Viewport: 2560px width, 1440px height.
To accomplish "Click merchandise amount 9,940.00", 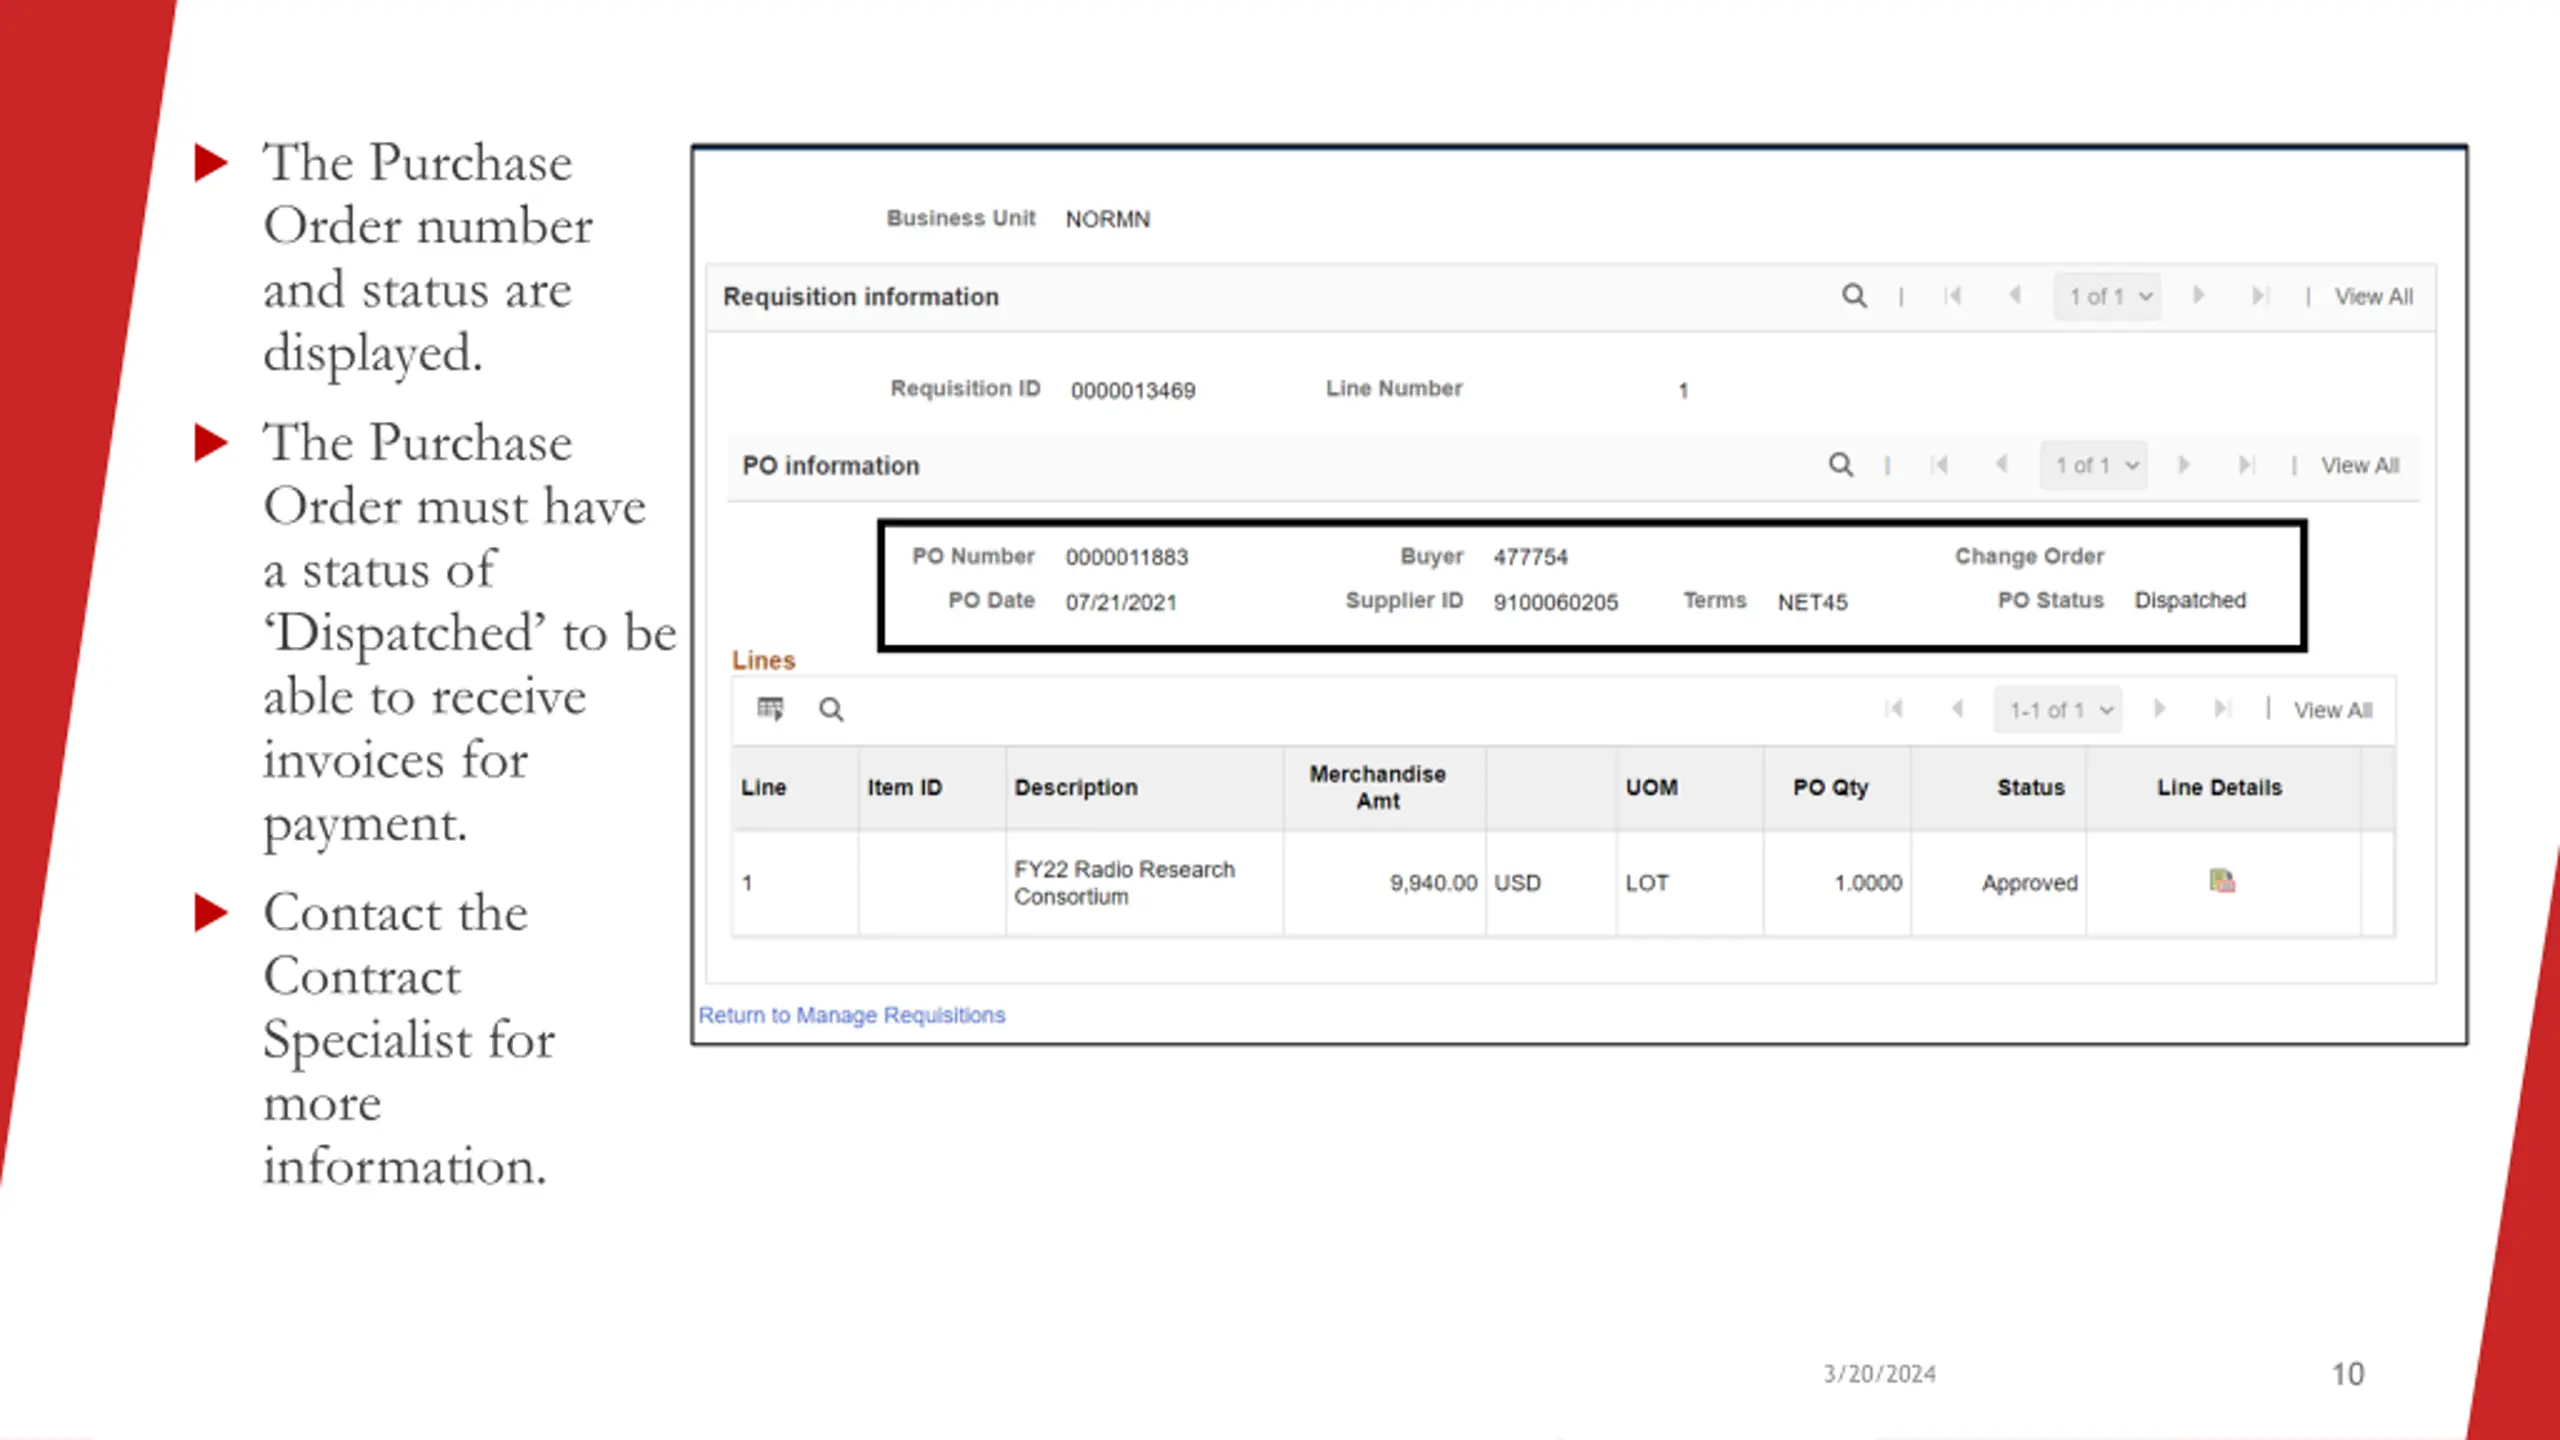I will tap(1433, 883).
